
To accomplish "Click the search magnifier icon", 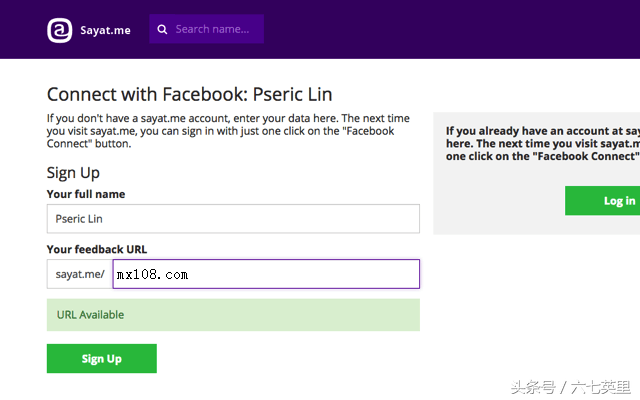I will 162,29.
